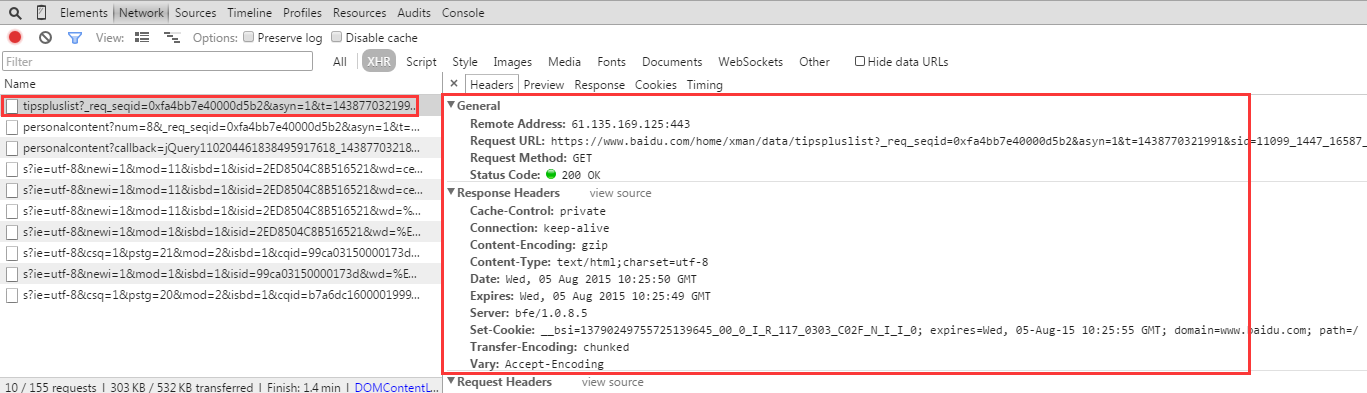Image resolution: width=1367 pixels, height=393 pixels.
Task: Switch to the Timing detail tab
Action: point(704,85)
